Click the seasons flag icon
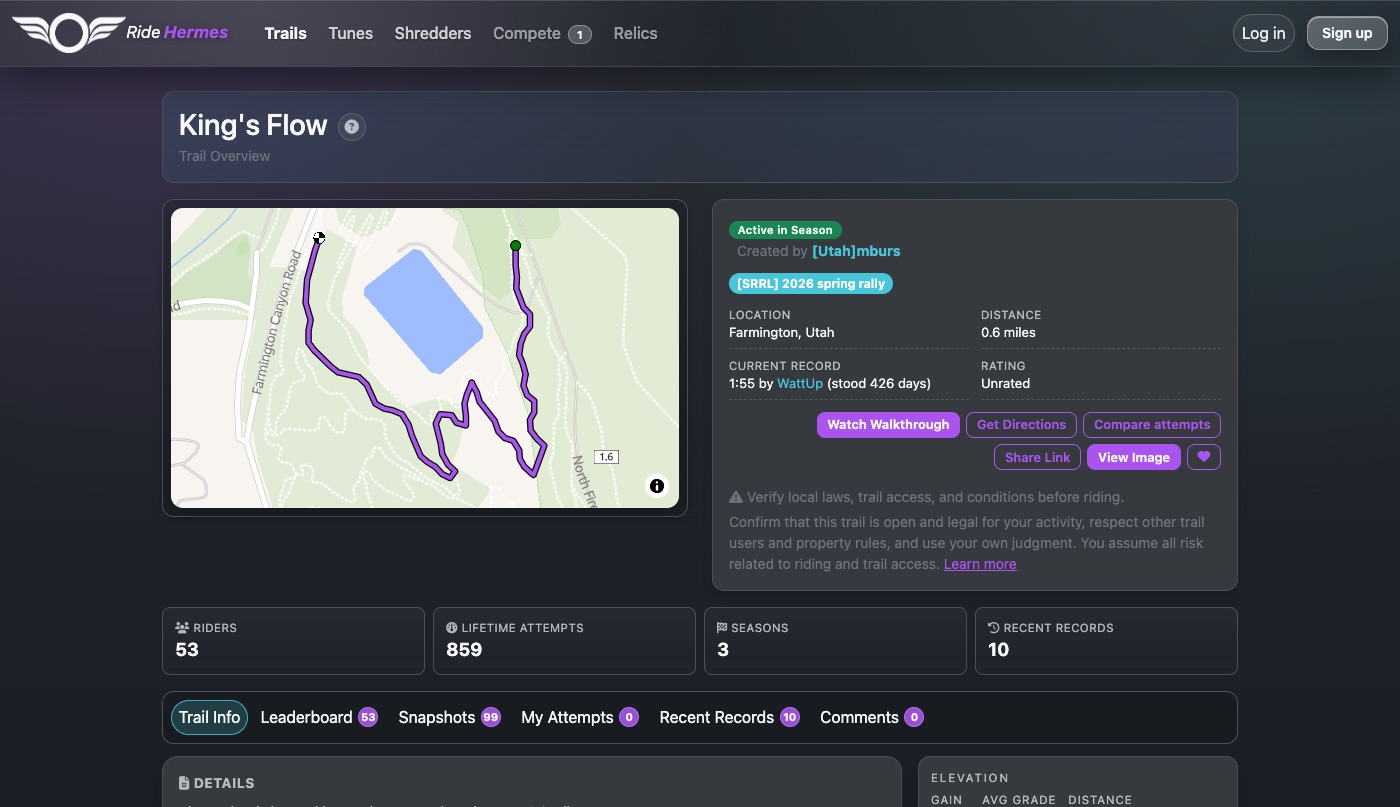 coord(722,628)
